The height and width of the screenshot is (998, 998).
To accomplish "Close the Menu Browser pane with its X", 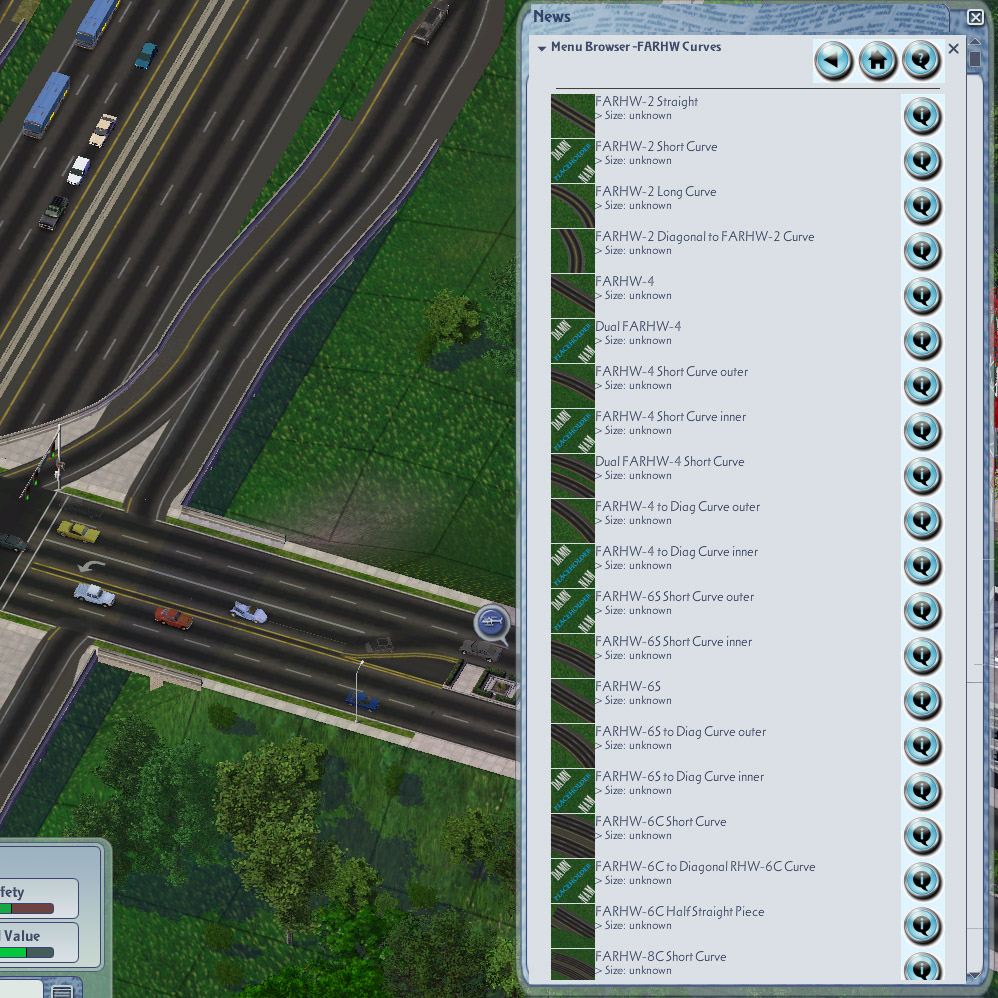I will [x=953, y=48].
